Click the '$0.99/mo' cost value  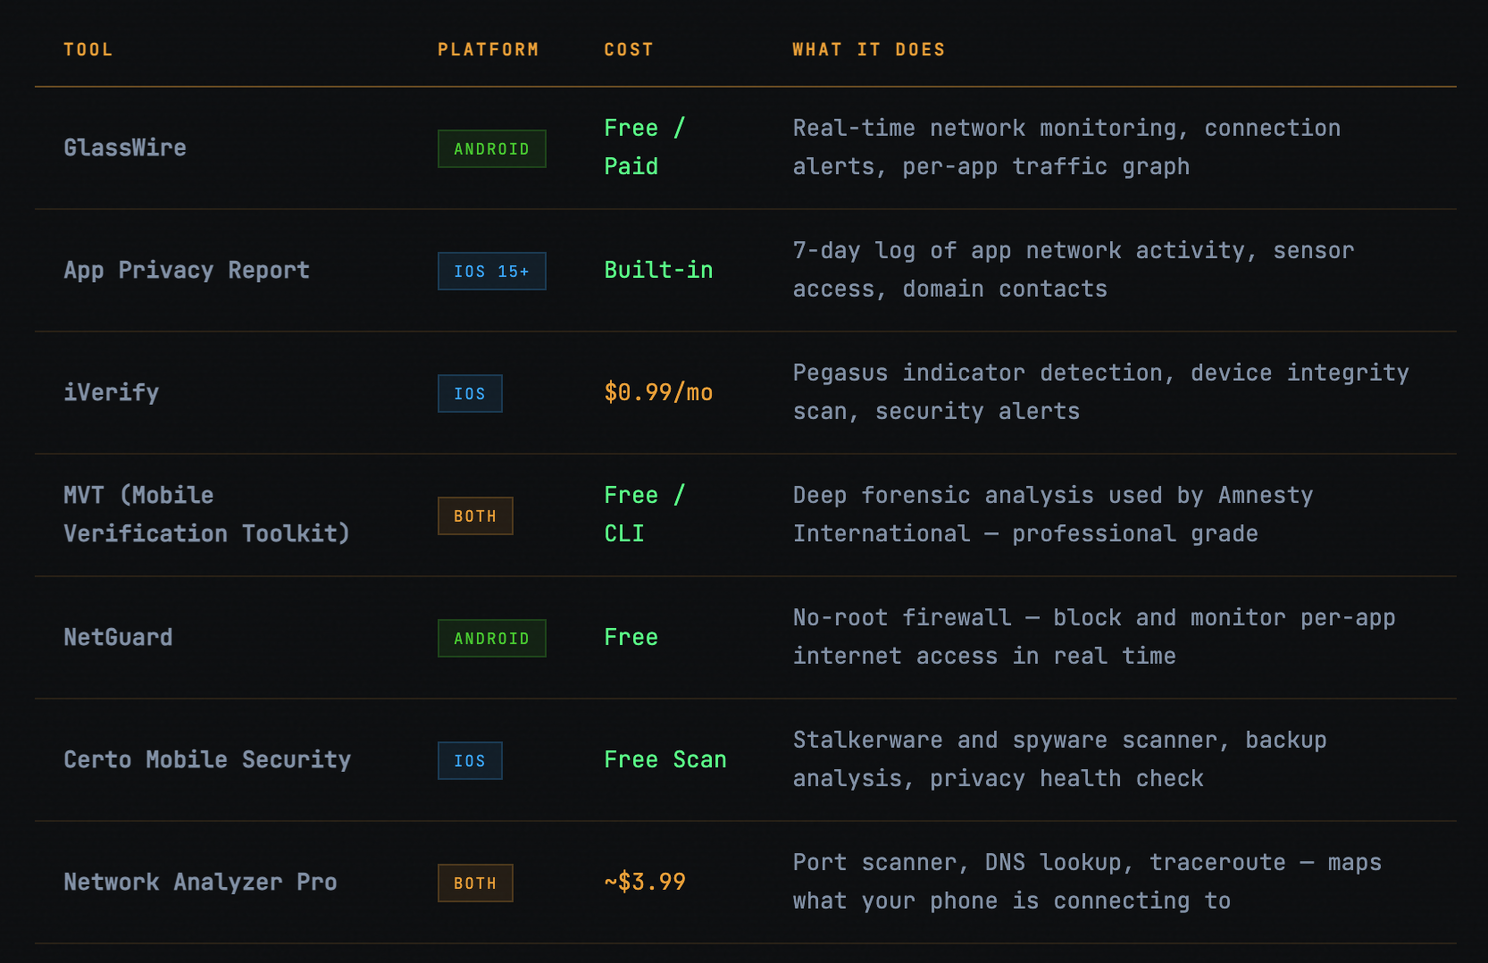point(658,393)
